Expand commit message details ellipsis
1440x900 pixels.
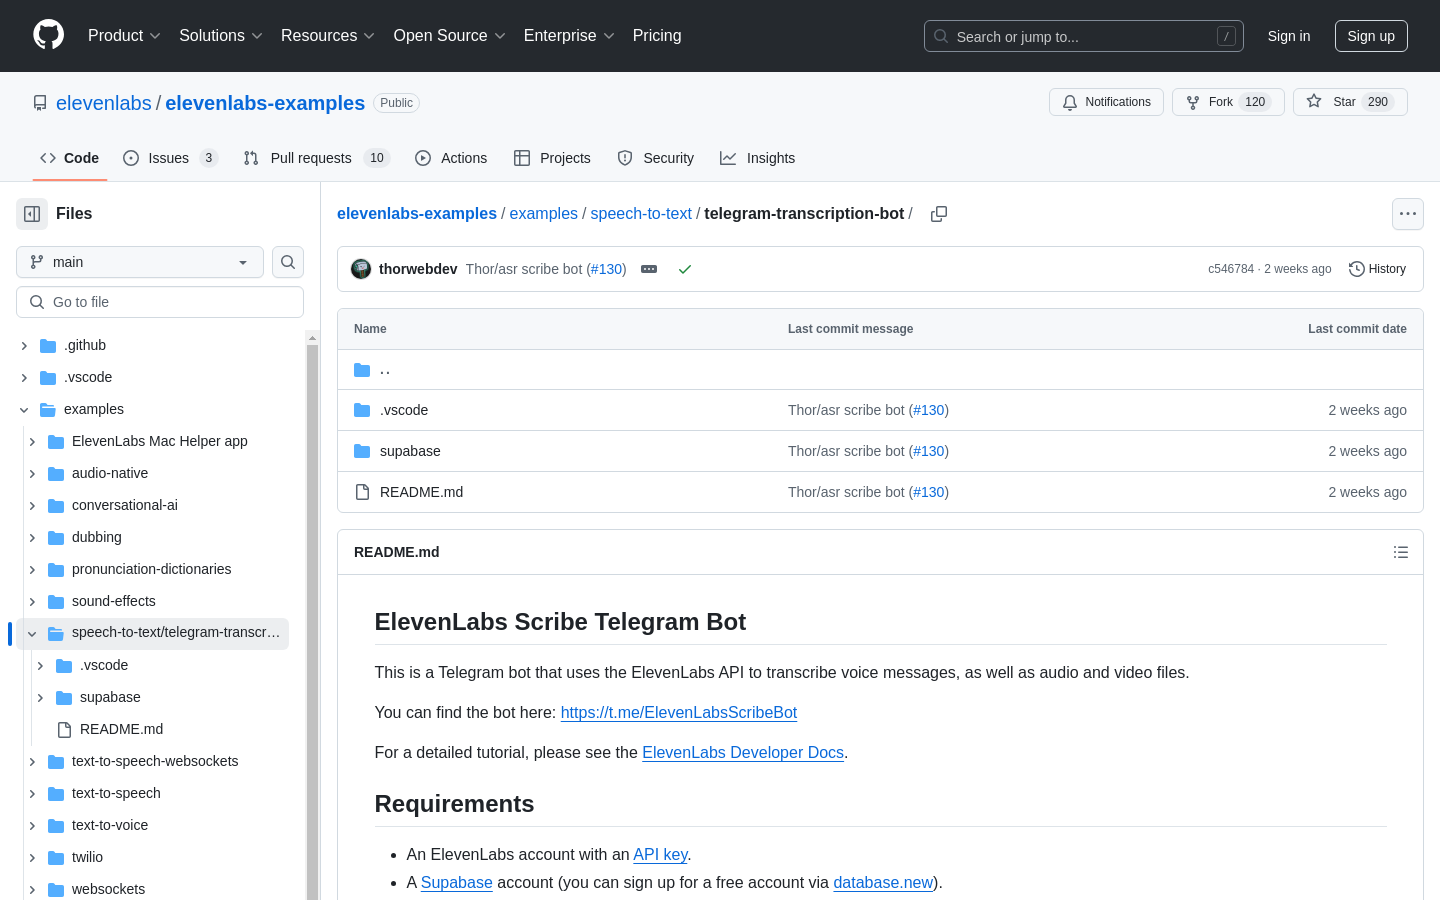649,269
